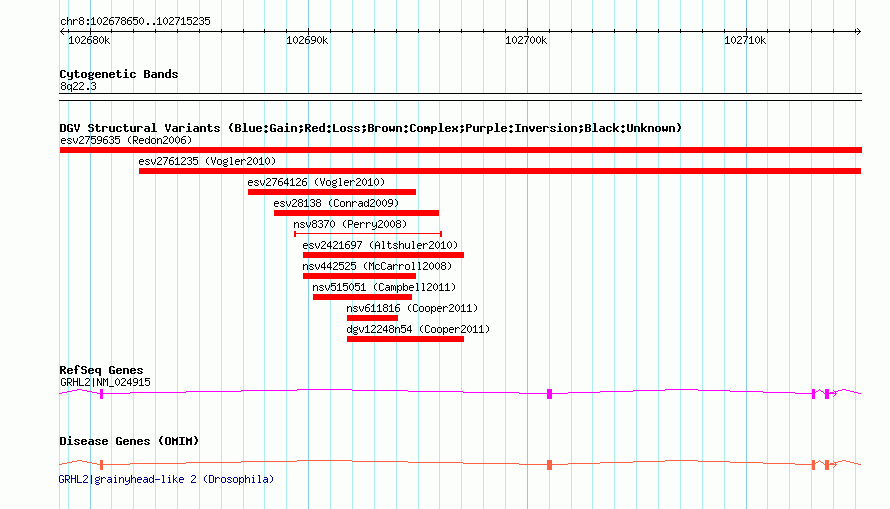Select the esv2764126 red bar
Screen dimensions: 890x509
coord(331,192)
